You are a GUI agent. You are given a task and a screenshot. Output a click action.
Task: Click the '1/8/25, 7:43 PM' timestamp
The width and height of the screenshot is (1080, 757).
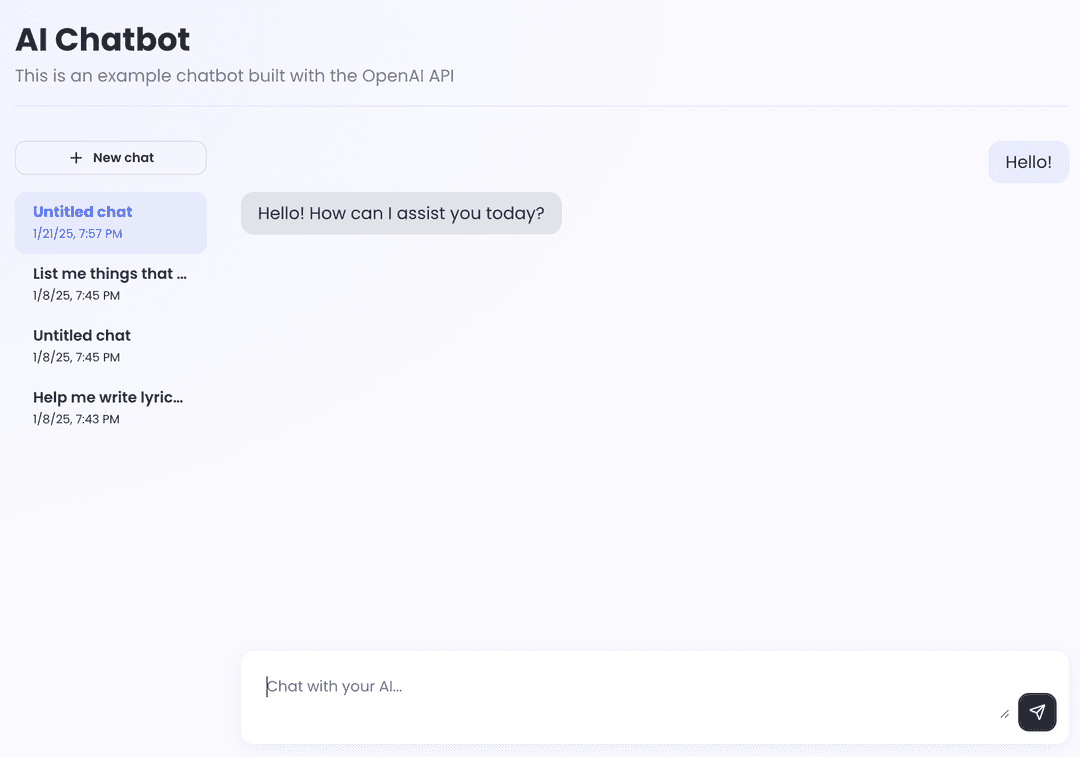click(76, 419)
